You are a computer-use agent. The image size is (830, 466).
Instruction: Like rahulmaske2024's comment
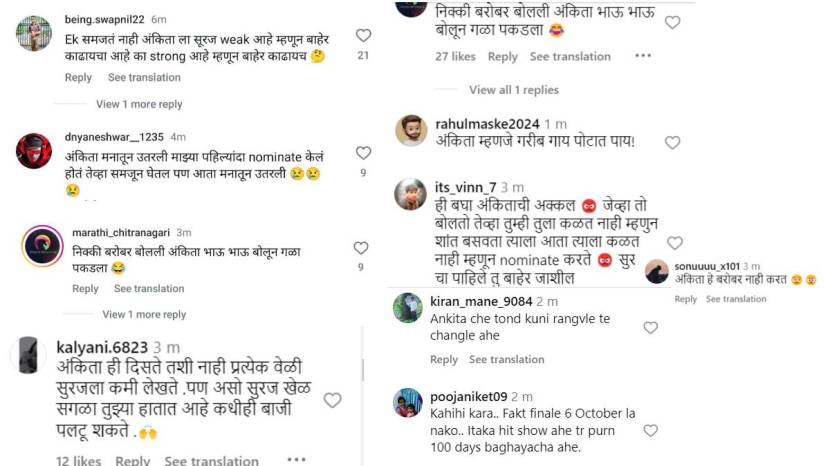pos(672,143)
